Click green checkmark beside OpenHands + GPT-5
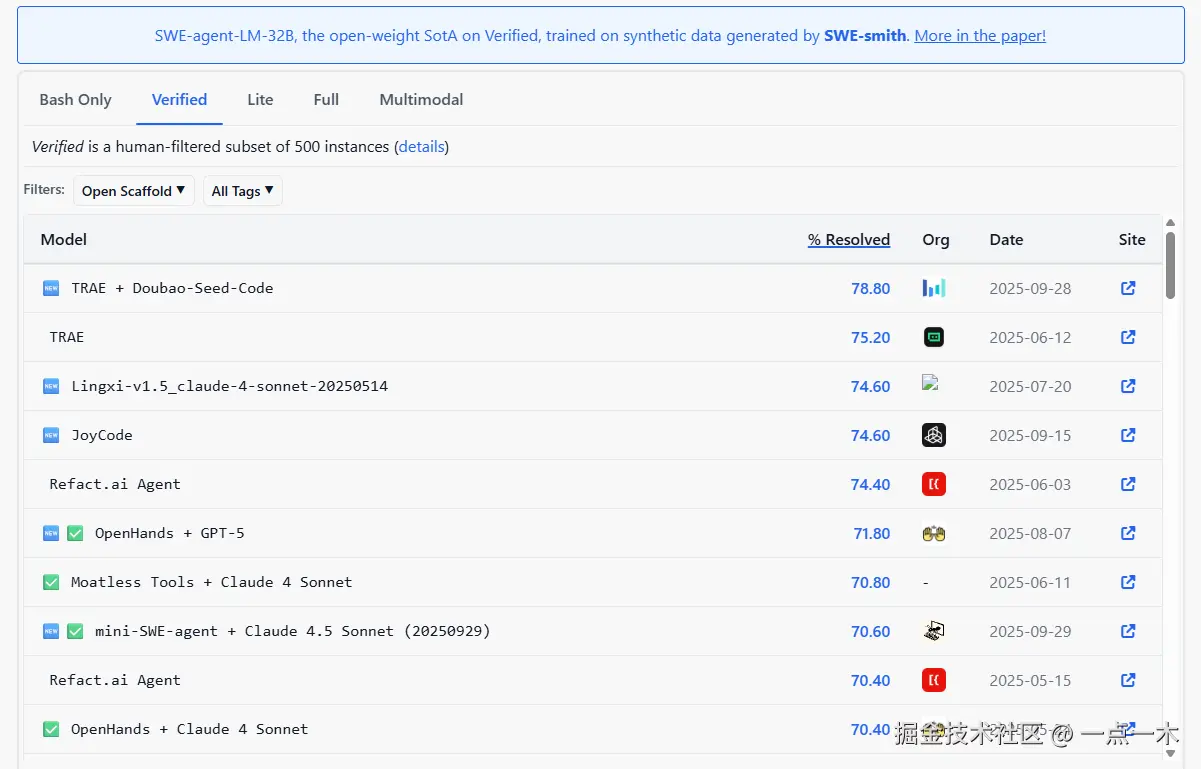This screenshot has width=1201, height=769. click(75, 533)
